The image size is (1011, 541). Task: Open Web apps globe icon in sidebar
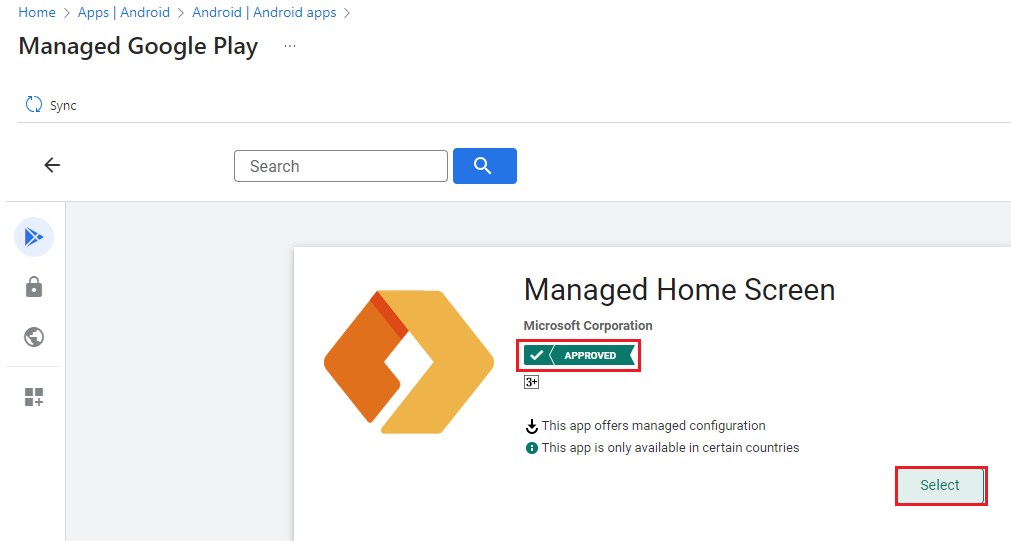point(34,337)
